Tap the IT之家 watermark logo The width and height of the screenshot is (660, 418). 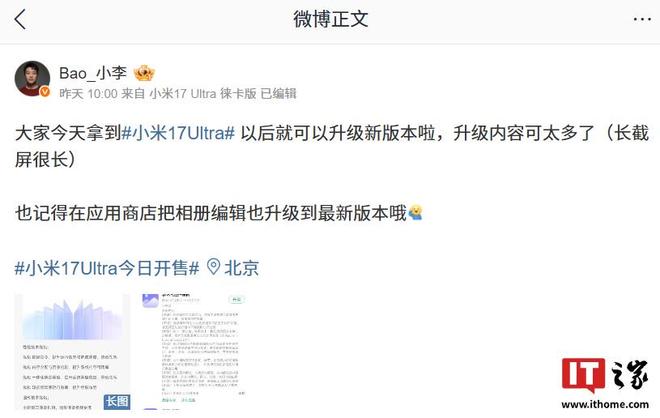click(x=604, y=375)
